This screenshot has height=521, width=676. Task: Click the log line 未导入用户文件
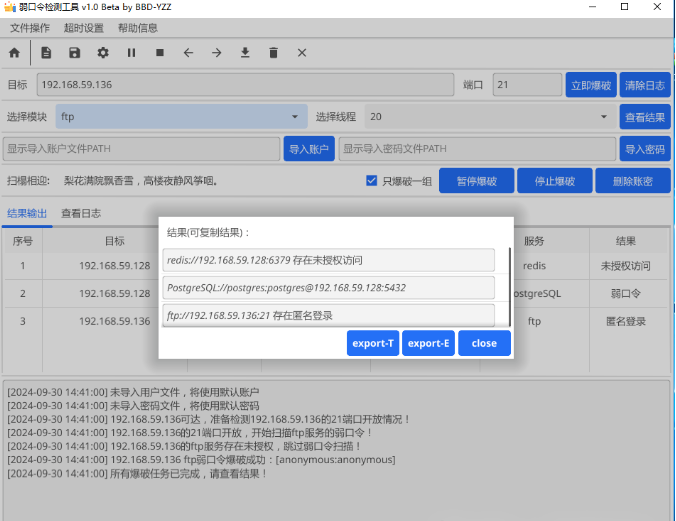click(x=133, y=392)
